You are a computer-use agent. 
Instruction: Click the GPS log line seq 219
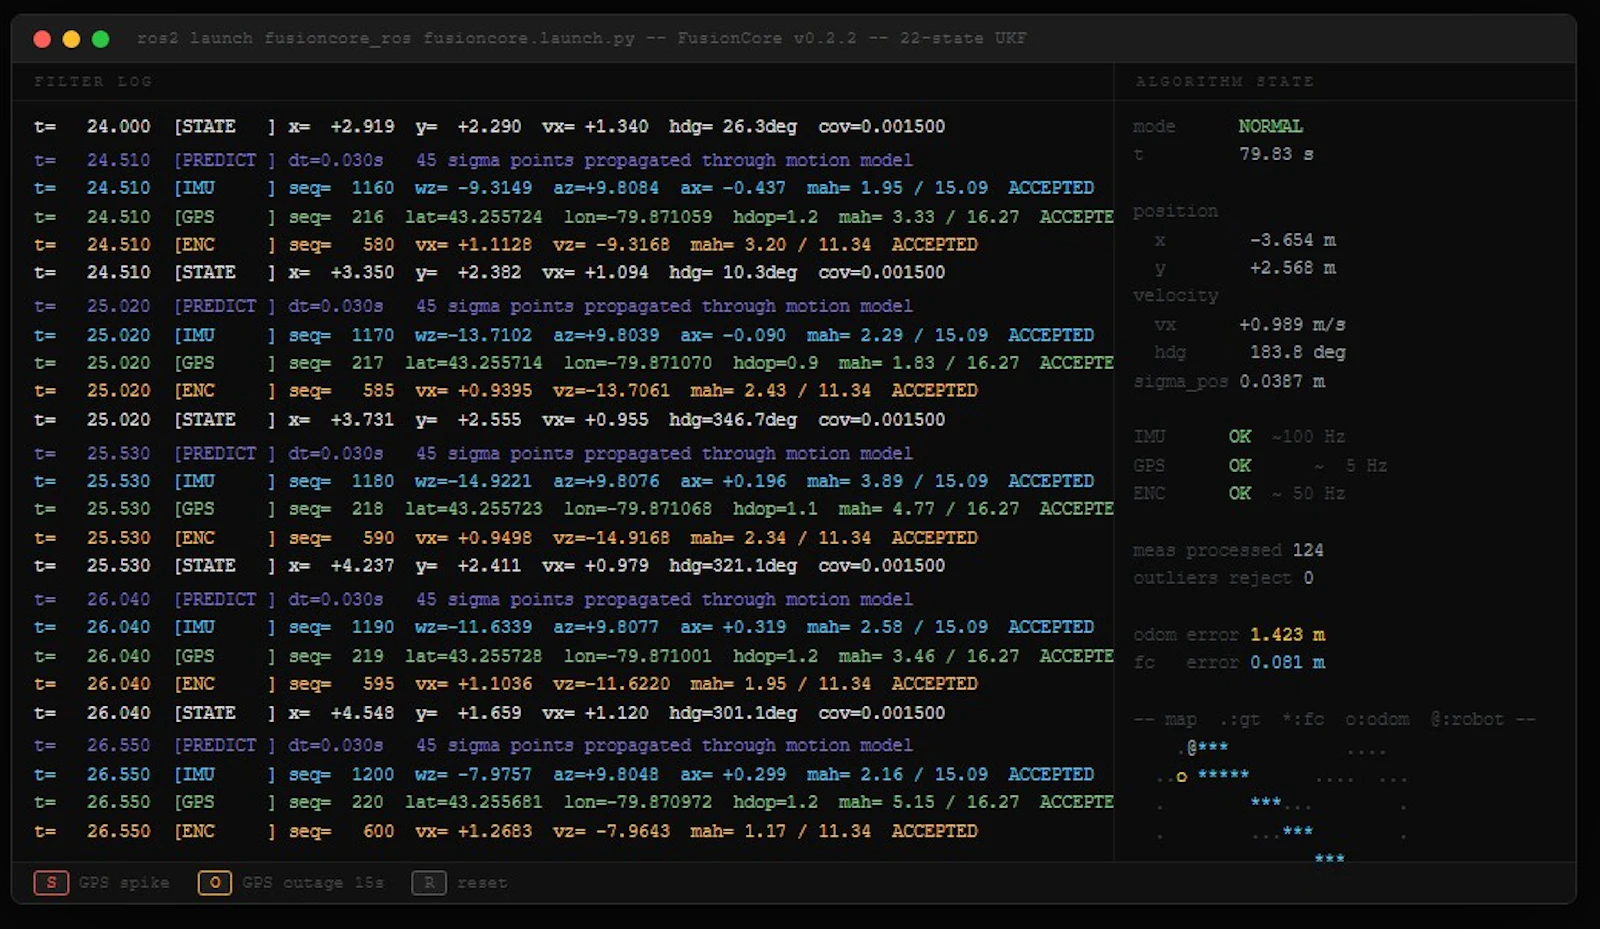tap(573, 657)
